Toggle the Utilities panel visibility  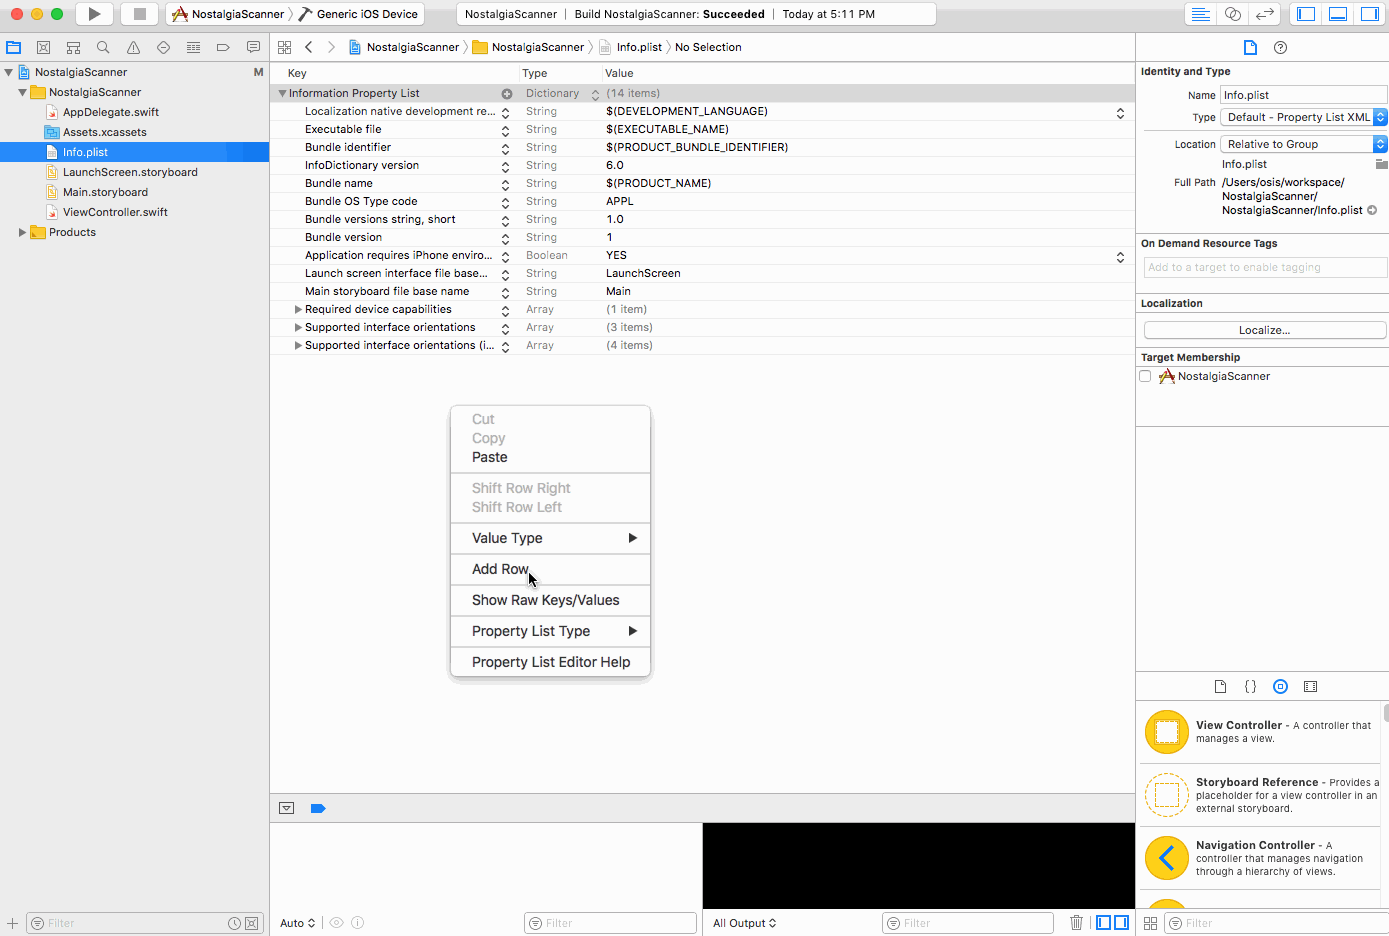tap(1369, 14)
